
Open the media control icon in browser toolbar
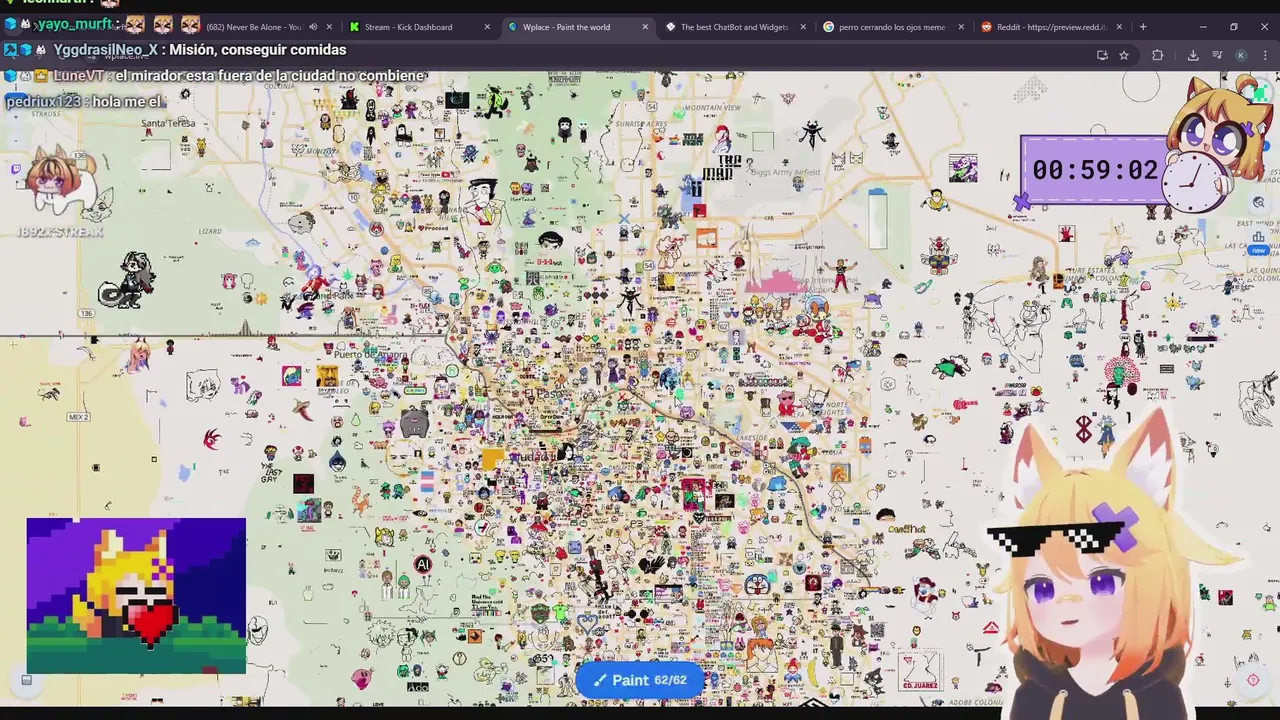click(x=1217, y=55)
